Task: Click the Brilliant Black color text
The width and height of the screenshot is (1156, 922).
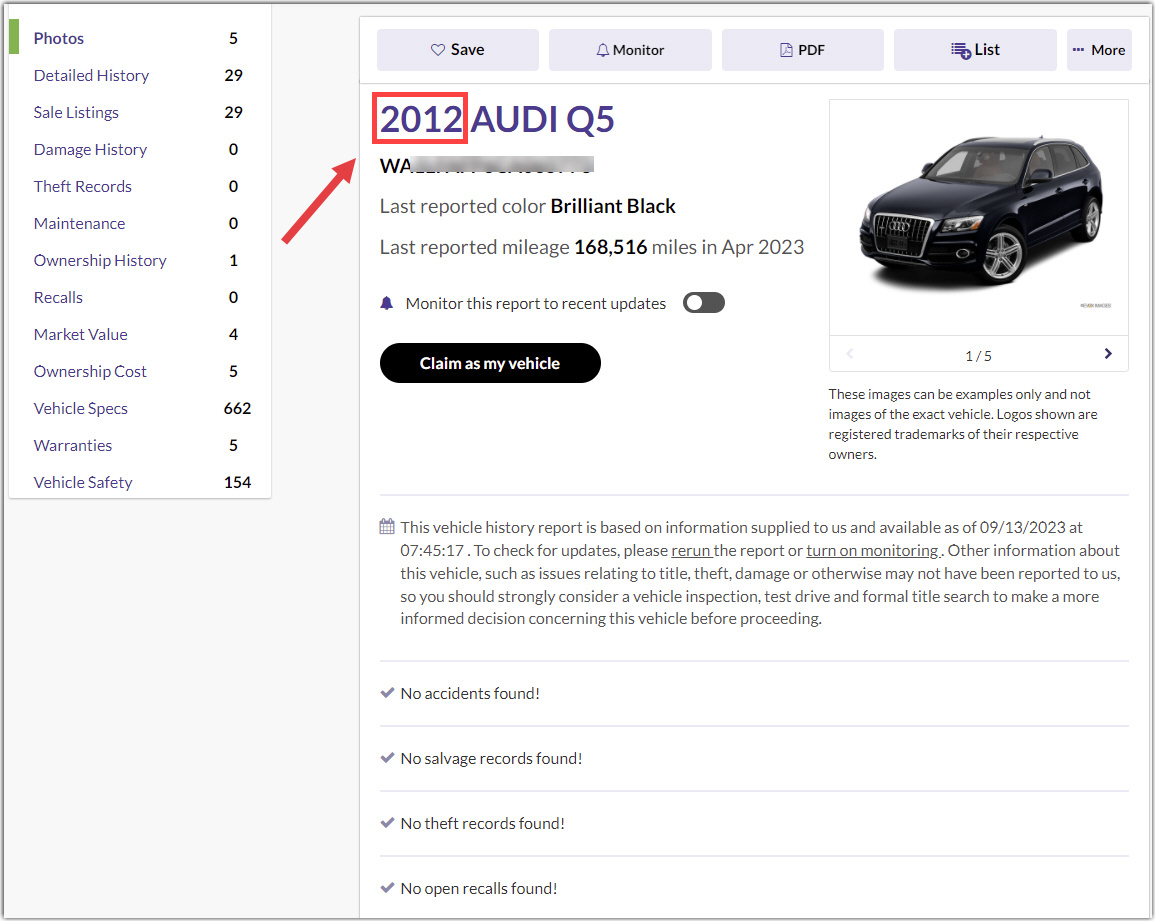Action: 613,206
